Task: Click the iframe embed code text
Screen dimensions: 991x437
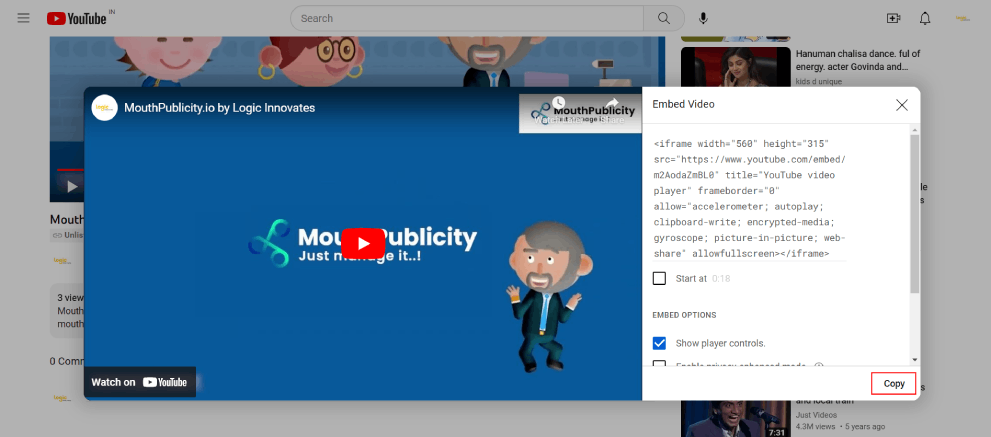Action: click(x=750, y=199)
